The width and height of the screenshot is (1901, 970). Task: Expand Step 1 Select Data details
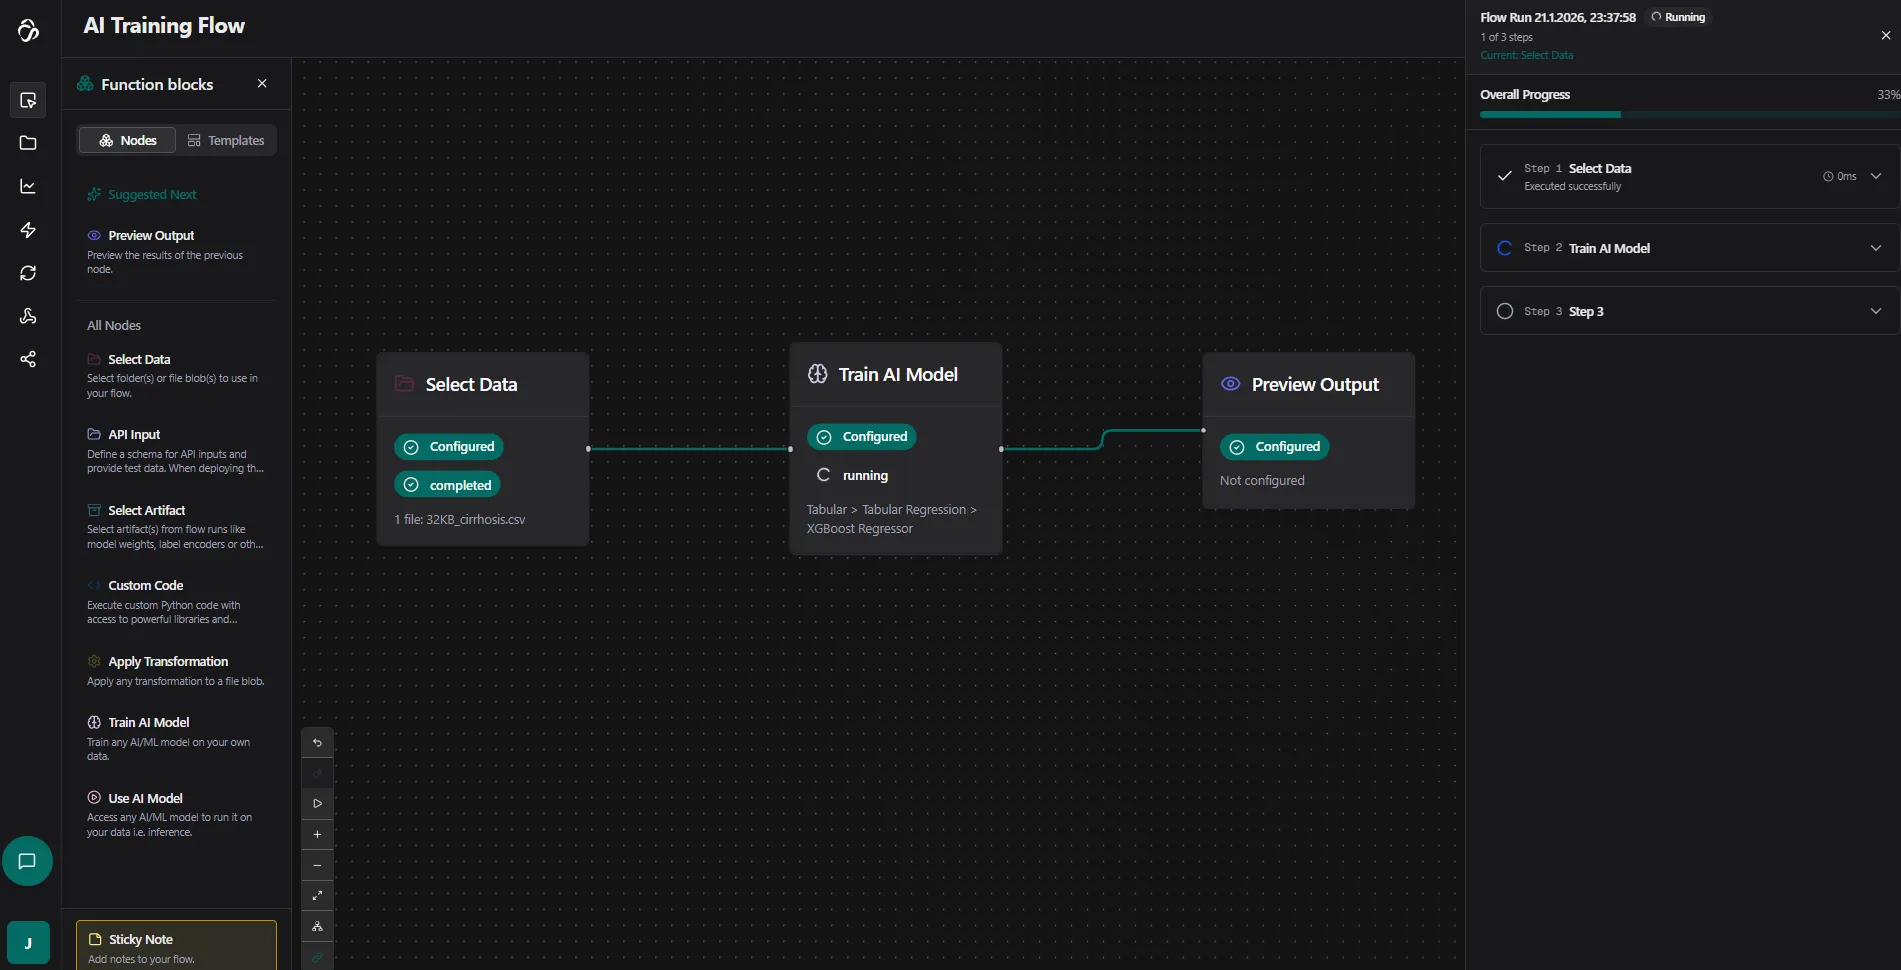[x=1875, y=176]
